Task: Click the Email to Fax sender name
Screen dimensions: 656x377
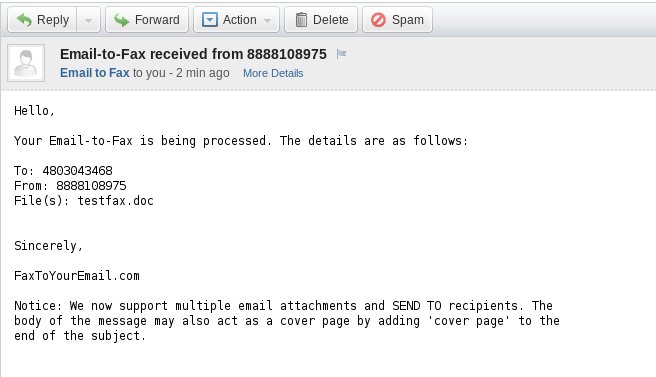Action: coord(95,73)
